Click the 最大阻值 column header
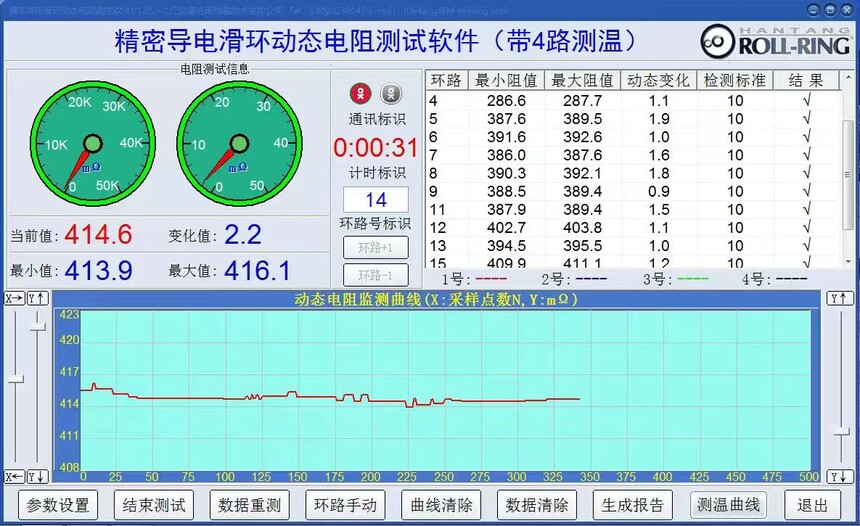The height and width of the screenshot is (526, 860). (582, 81)
